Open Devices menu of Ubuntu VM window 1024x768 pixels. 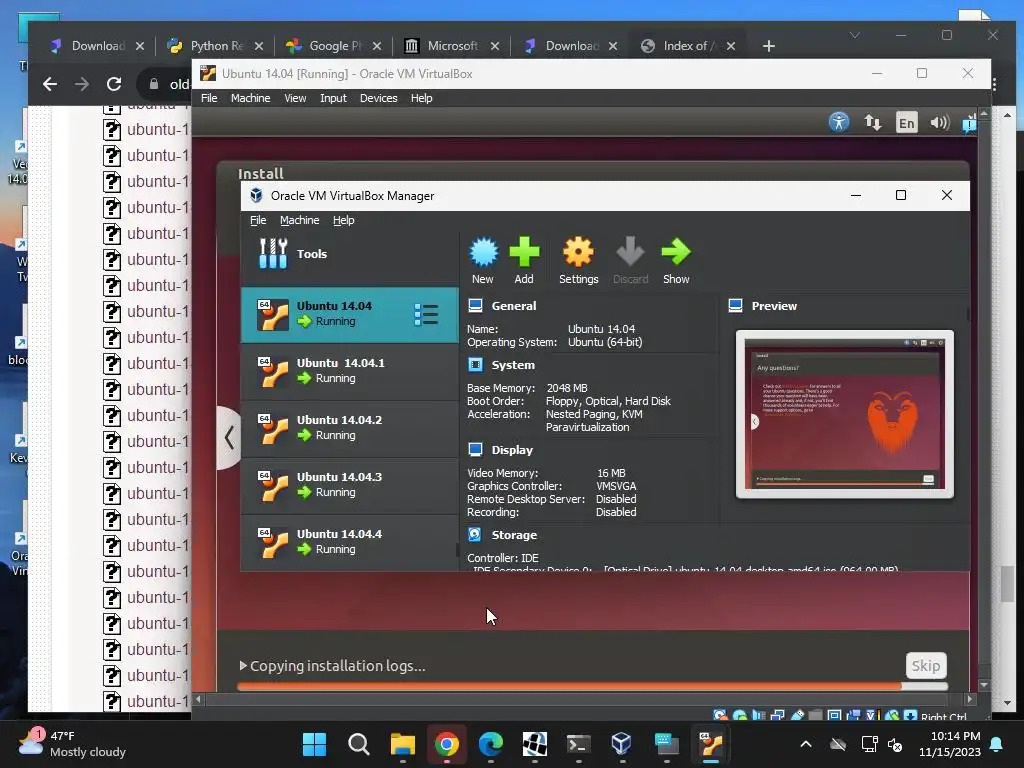coord(378,98)
